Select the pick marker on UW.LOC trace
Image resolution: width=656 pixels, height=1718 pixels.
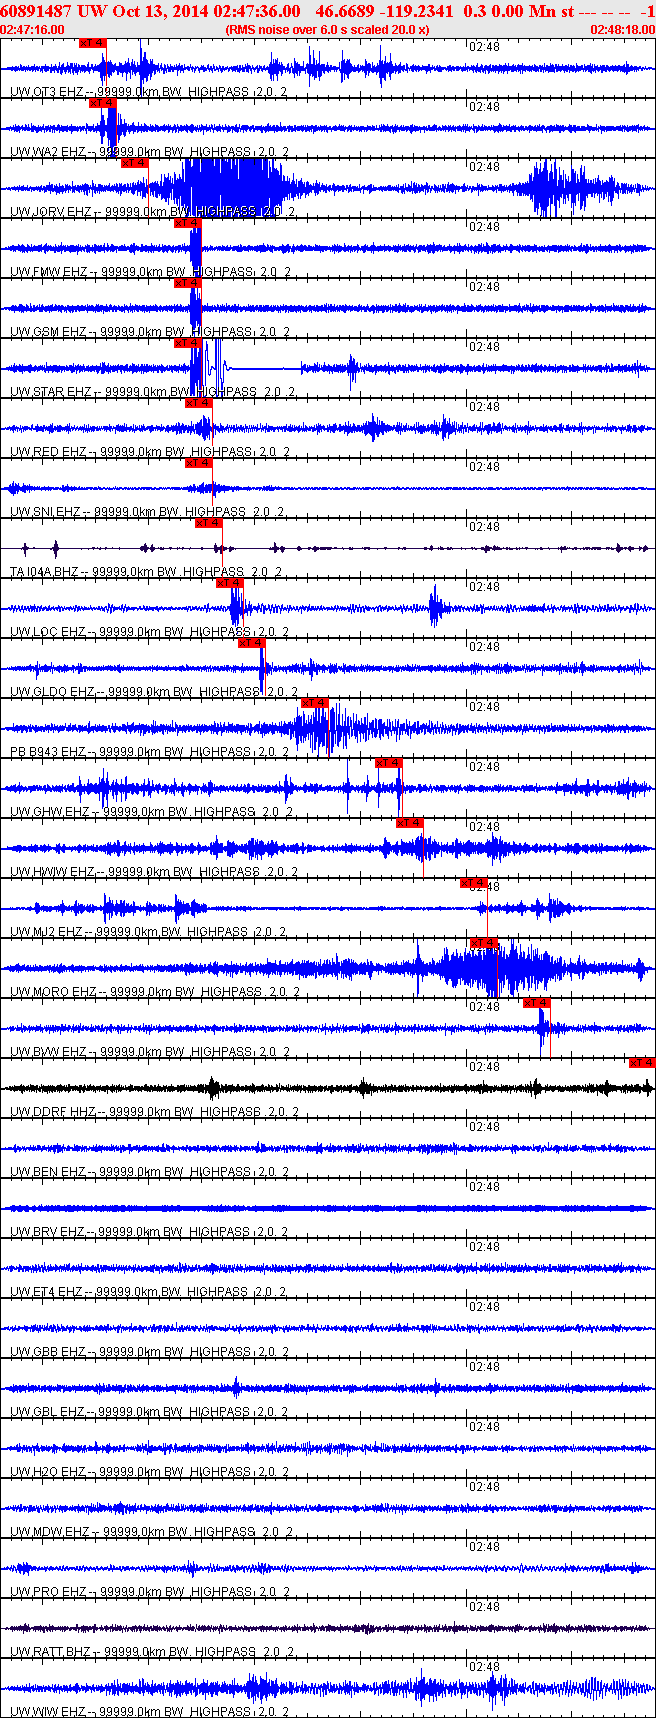229,583
